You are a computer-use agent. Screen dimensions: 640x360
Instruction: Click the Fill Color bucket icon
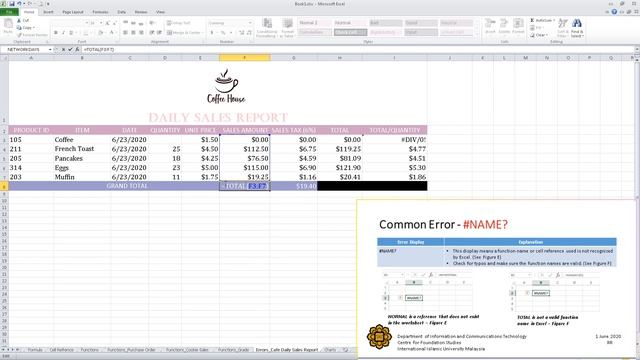tap(100, 33)
